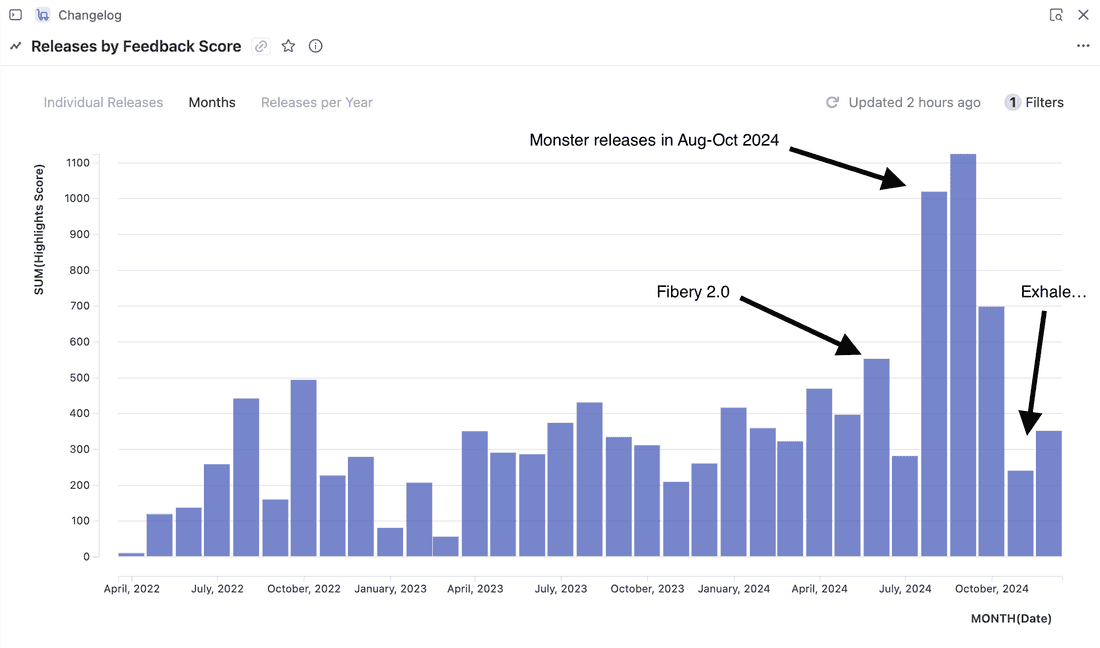1100x648 pixels.
Task: Select the Months view tab
Action: pyautogui.click(x=212, y=102)
